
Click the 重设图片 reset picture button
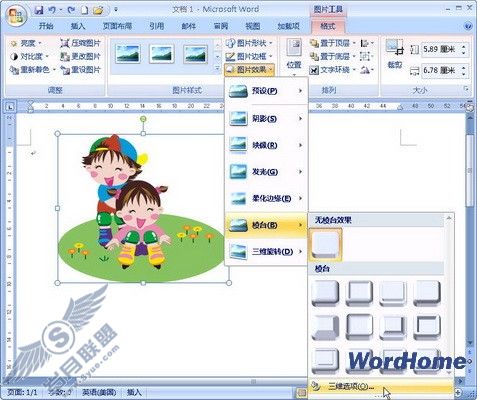81,70
